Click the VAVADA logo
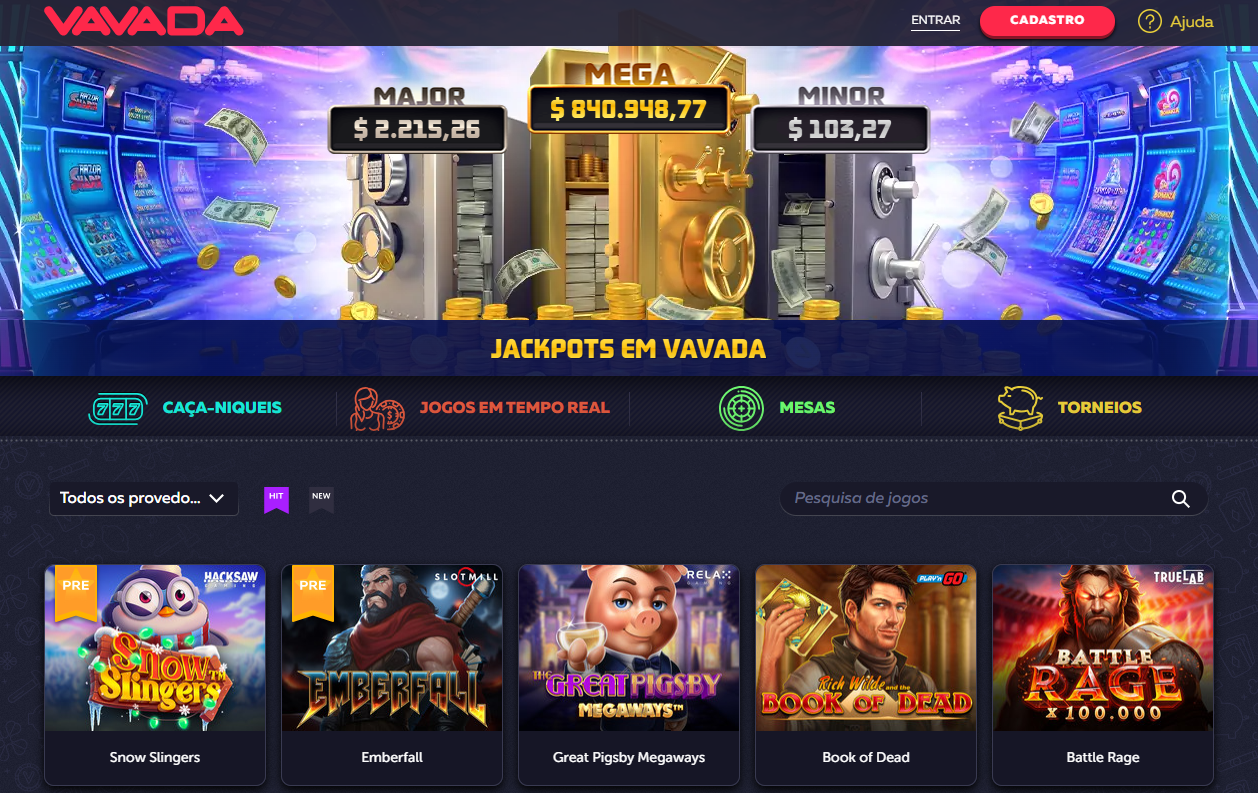The image size is (1258, 793). [143, 21]
